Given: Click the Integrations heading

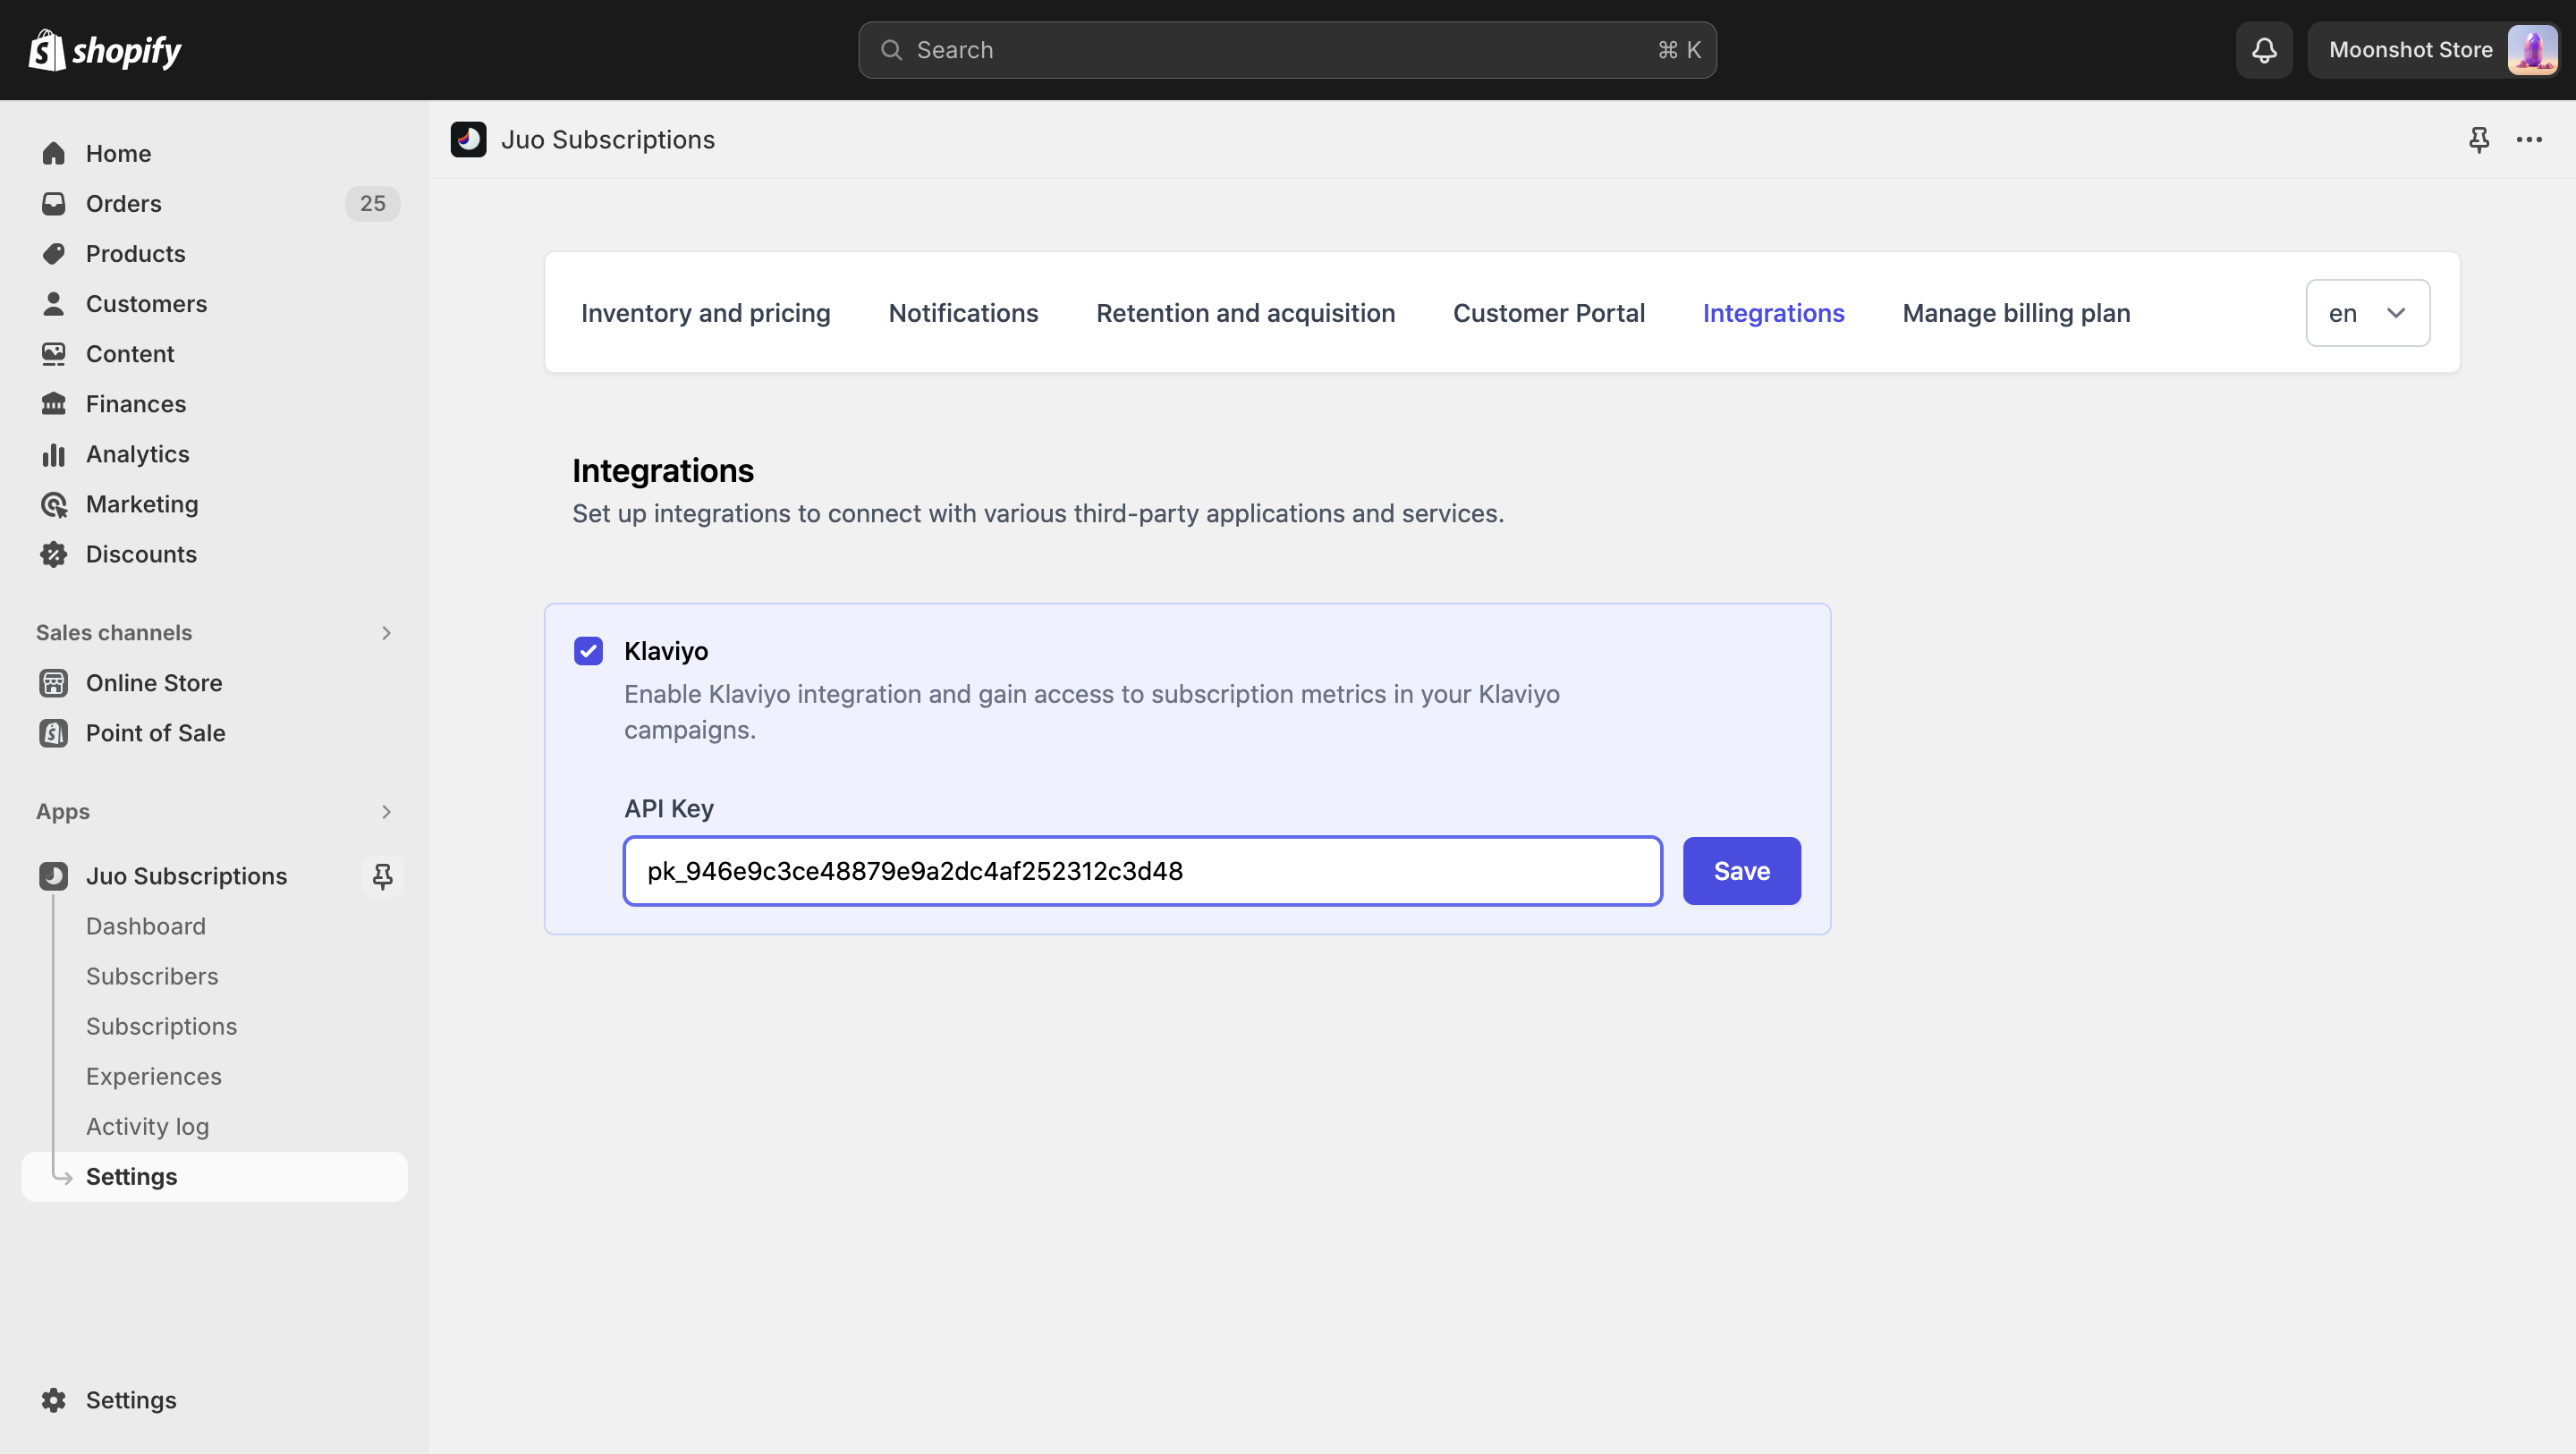Looking at the screenshot, I should [663, 470].
